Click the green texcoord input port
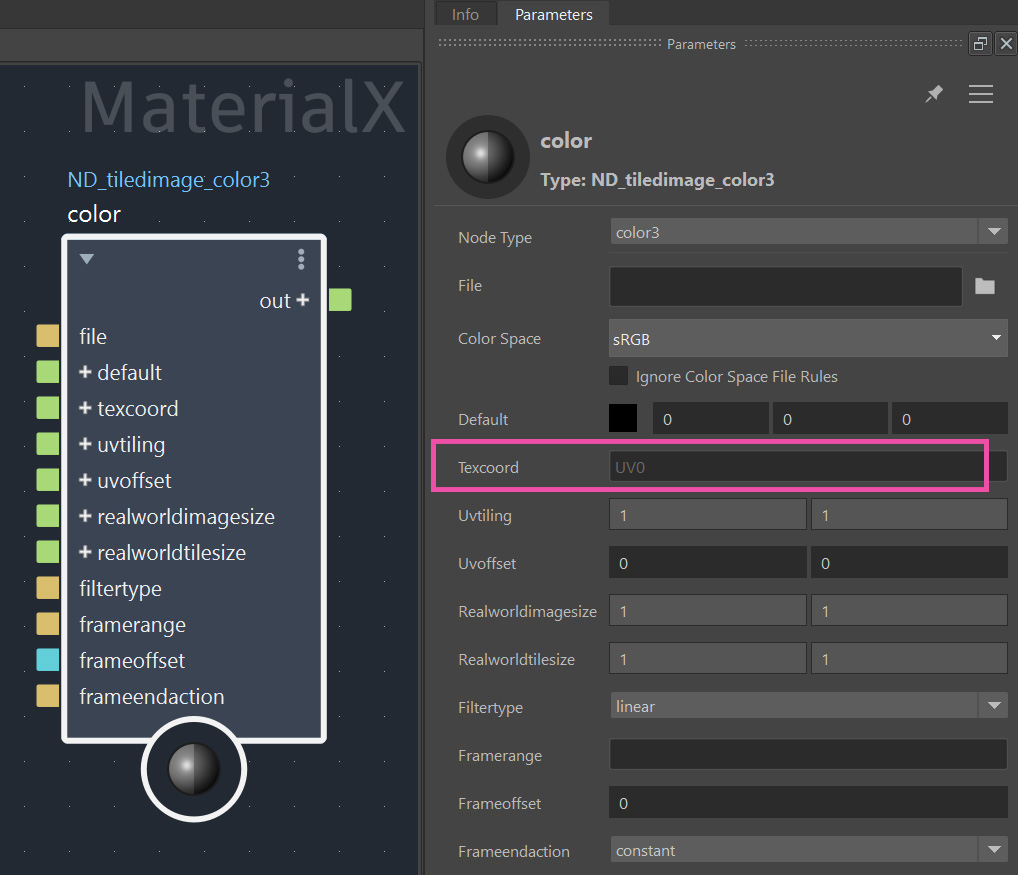1018x875 pixels. [x=47, y=408]
